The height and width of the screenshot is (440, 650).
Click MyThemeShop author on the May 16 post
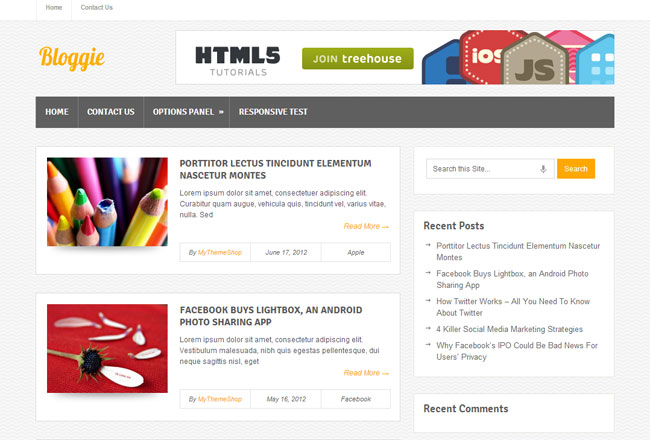coord(220,399)
